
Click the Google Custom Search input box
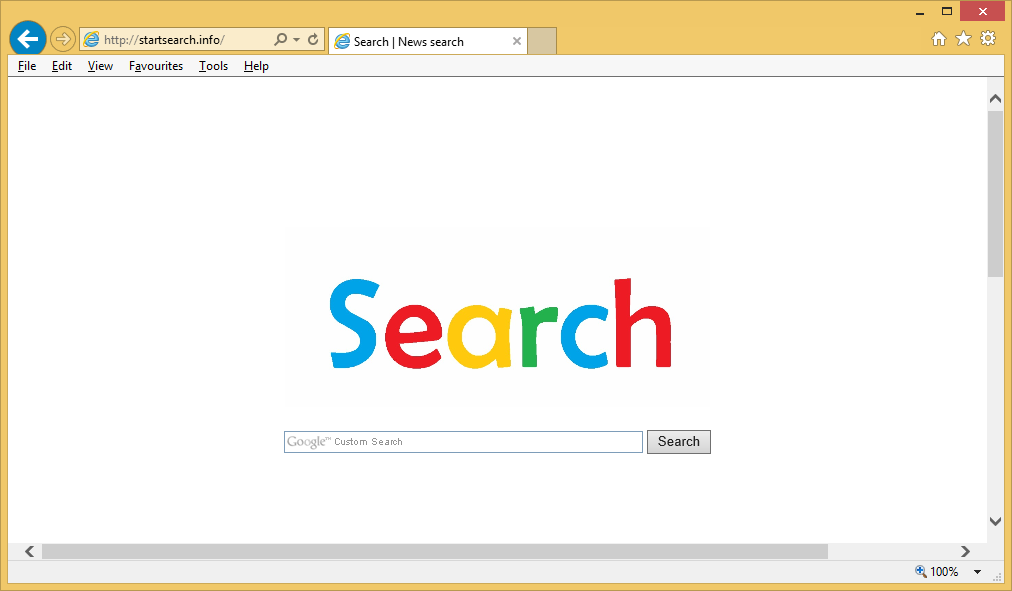(x=463, y=442)
